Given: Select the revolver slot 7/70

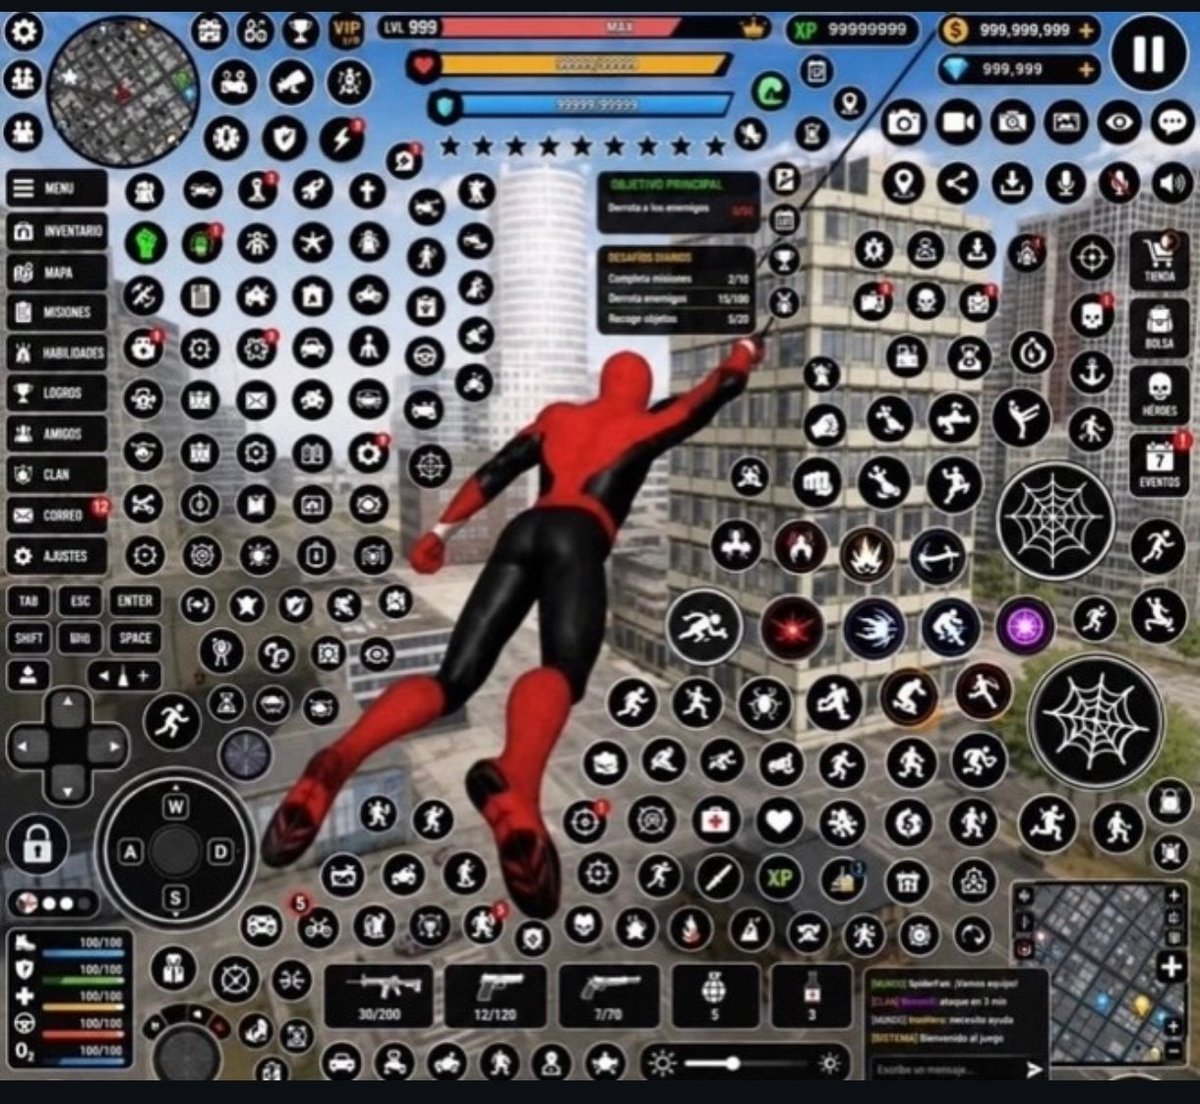Looking at the screenshot, I should pos(609,995).
